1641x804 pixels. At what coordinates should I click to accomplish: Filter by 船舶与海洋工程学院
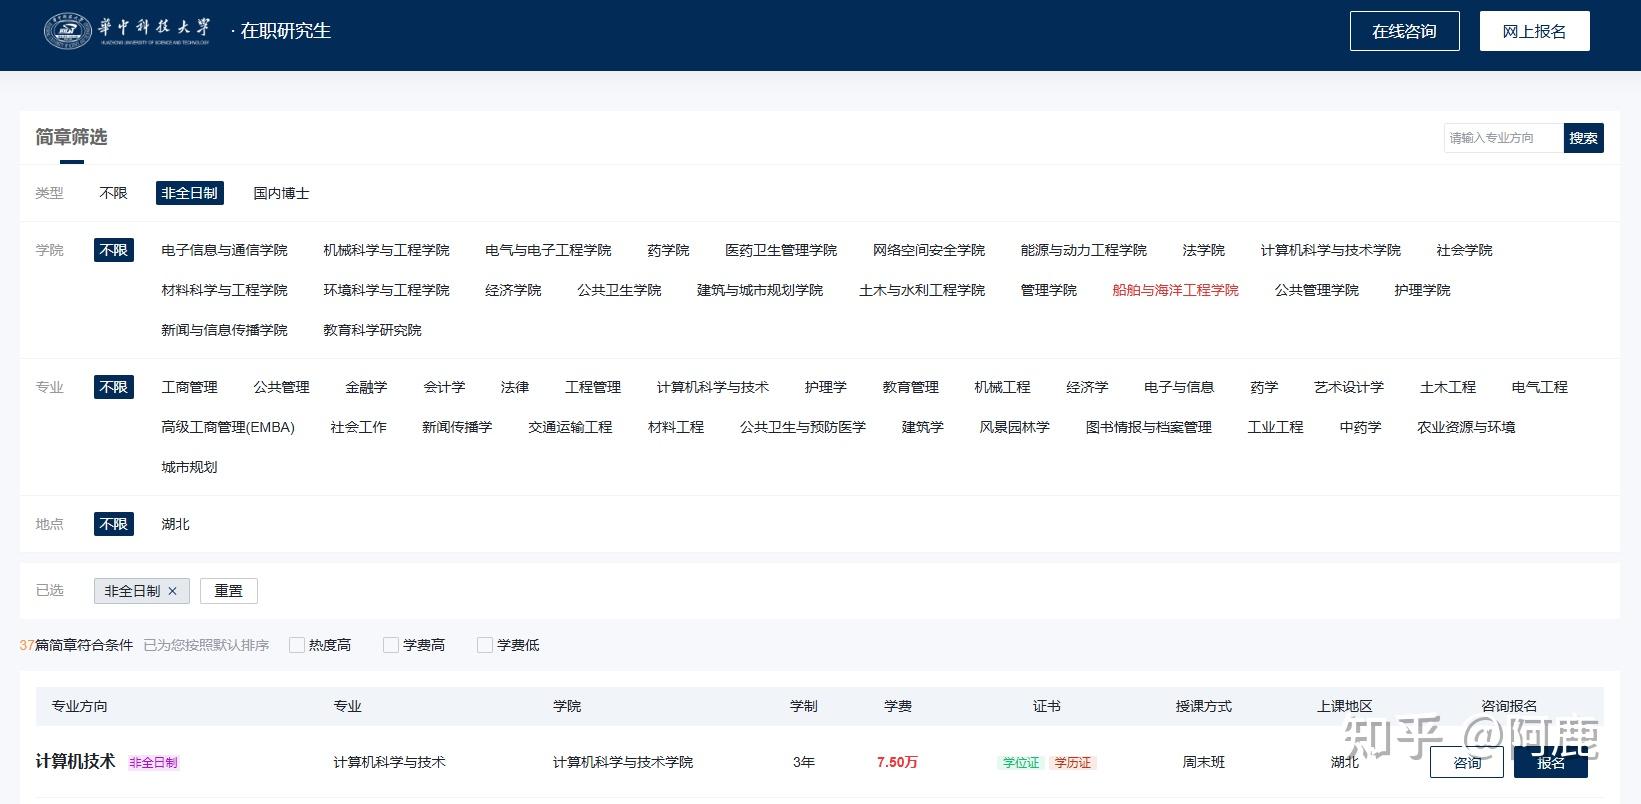[1176, 290]
